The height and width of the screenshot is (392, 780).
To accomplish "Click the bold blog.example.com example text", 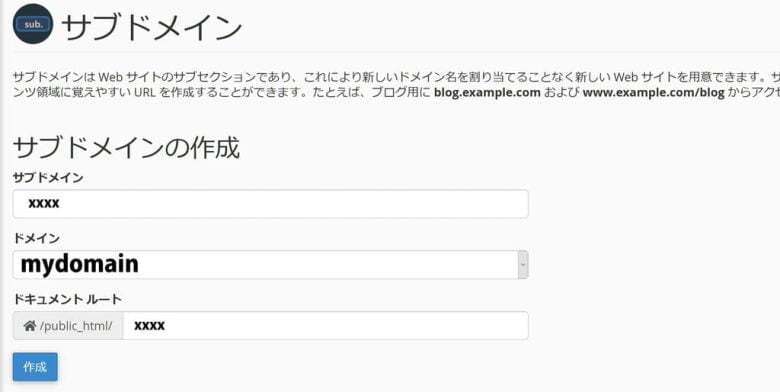I will [x=487, y=93].
